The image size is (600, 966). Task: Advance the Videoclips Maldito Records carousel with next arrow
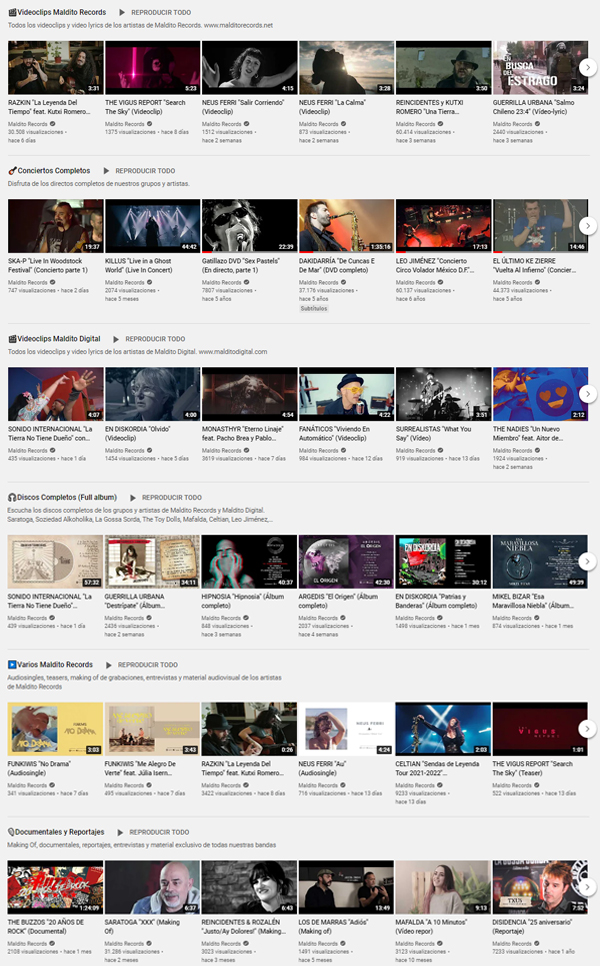588,67
